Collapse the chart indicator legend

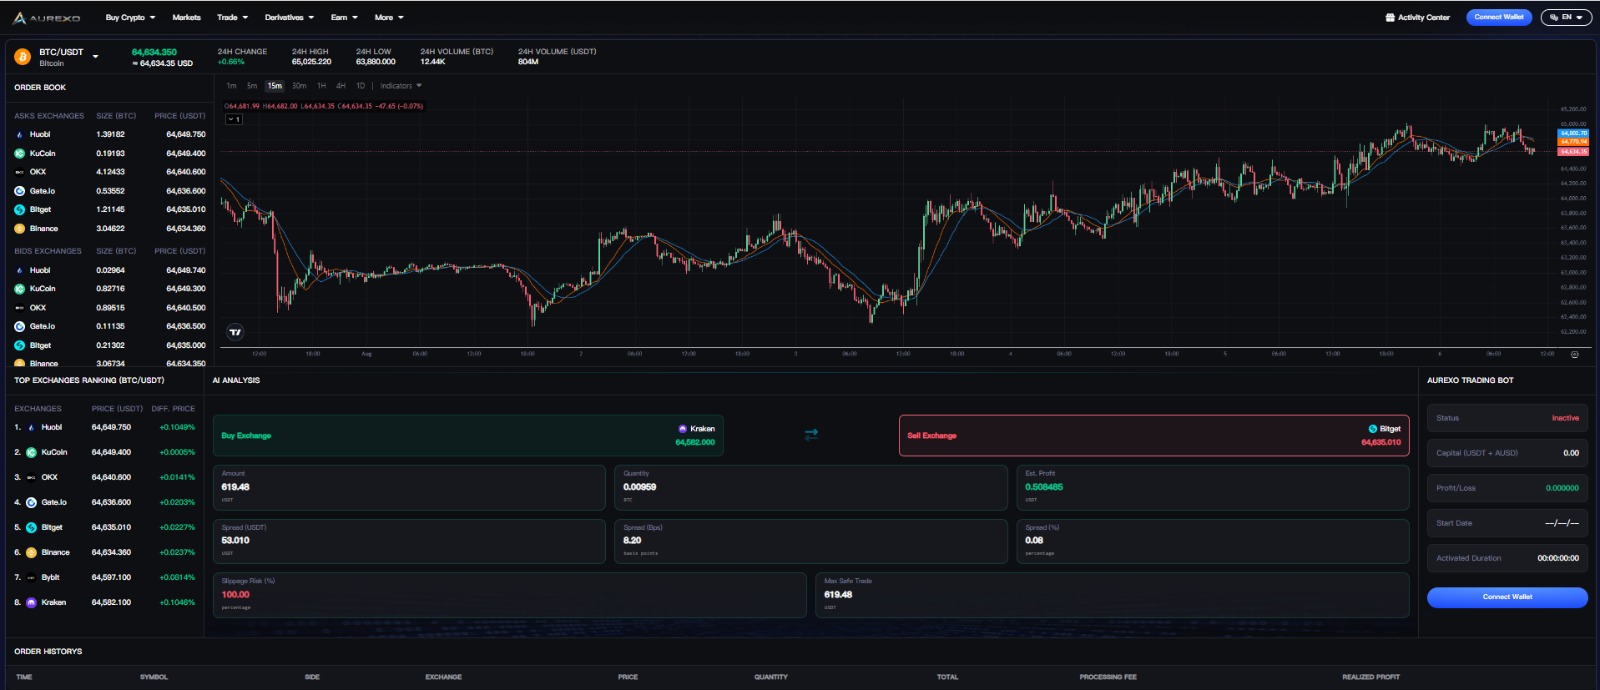point(233,119)
